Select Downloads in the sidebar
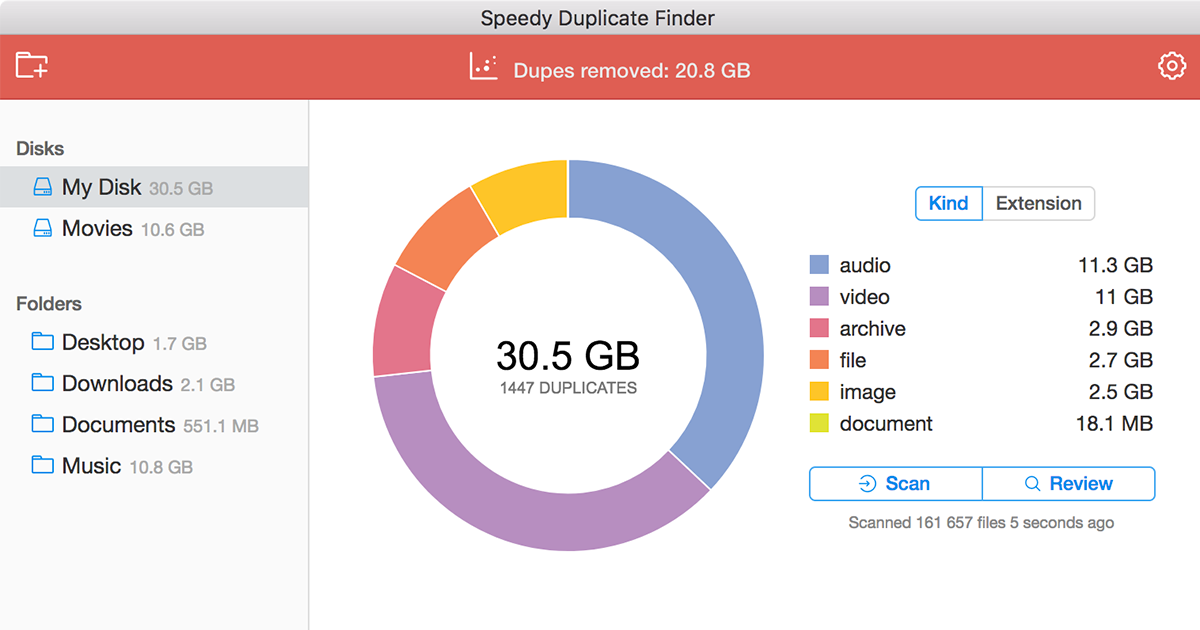 154,383
